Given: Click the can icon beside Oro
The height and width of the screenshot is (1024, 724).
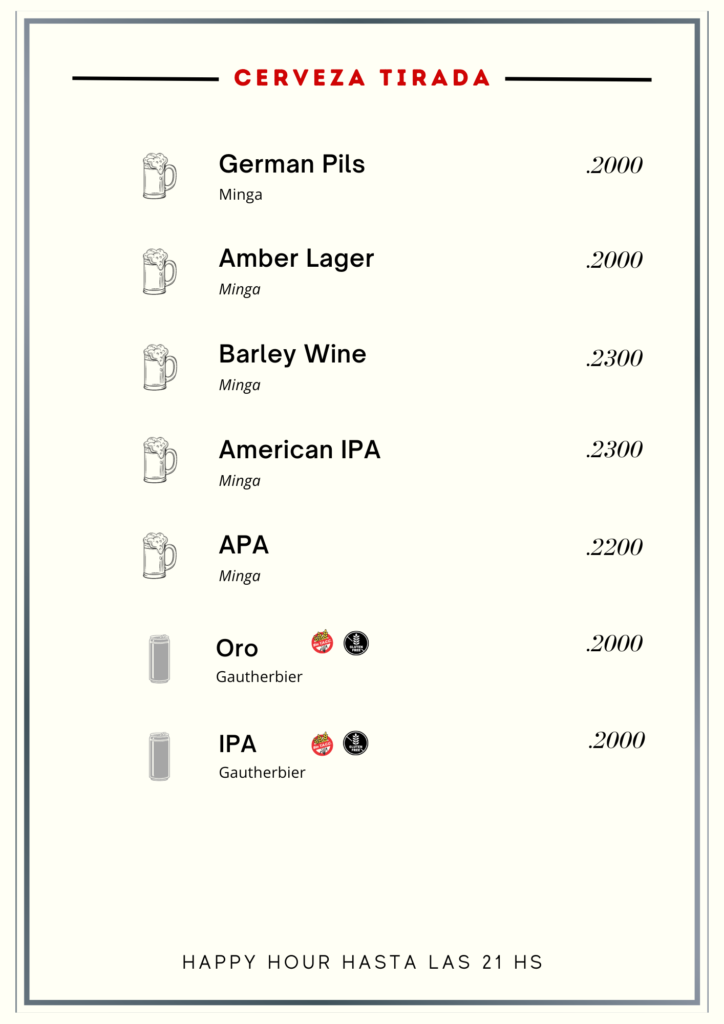Looking at the screenshot, I should click(x=159, y=658).
